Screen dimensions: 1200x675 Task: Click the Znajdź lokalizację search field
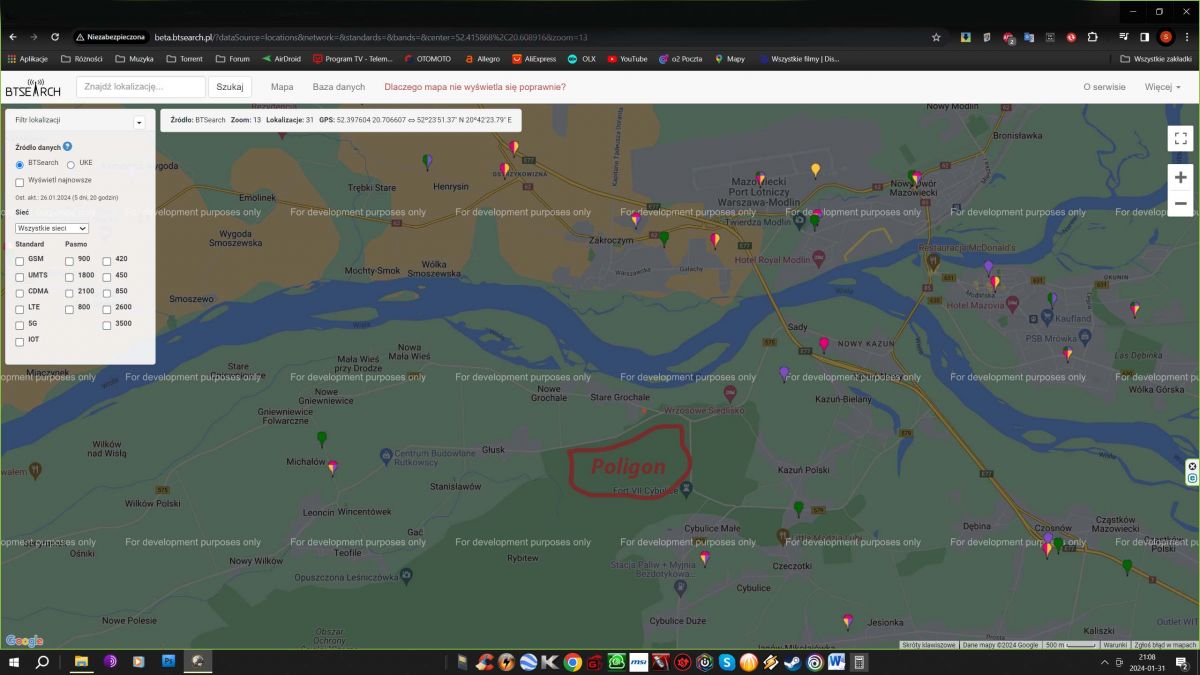coord(140,87)
